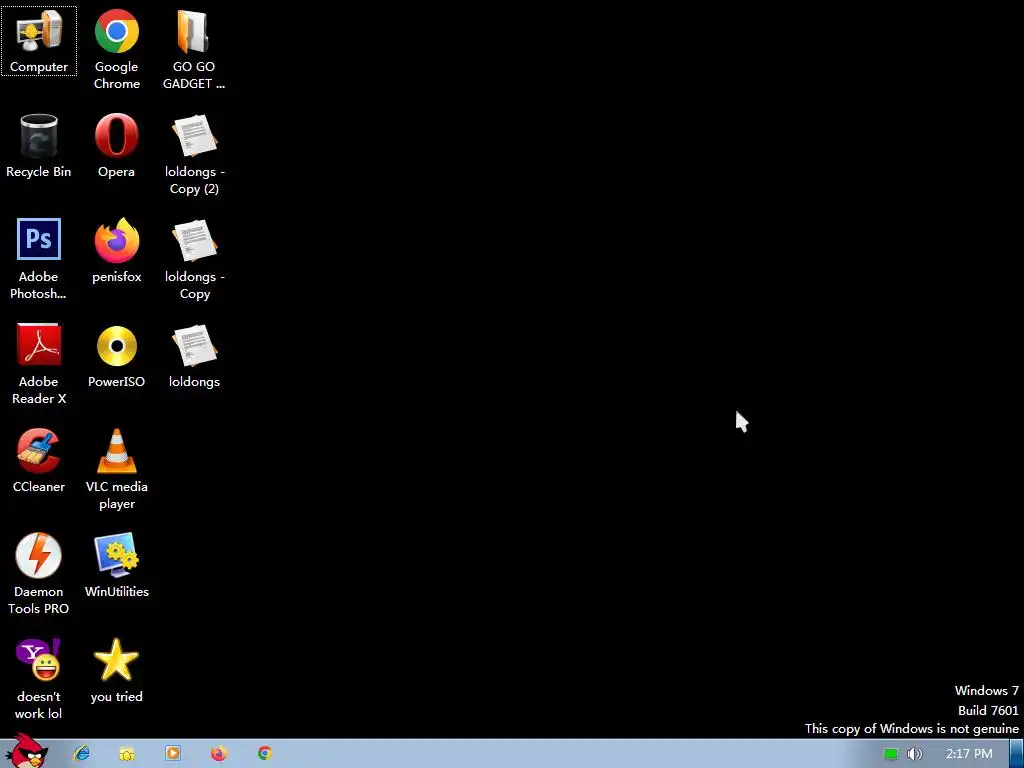The image size is (1024, 768).
Task: Open the volume speaker tray icon
Action: [x=914, y=754]
